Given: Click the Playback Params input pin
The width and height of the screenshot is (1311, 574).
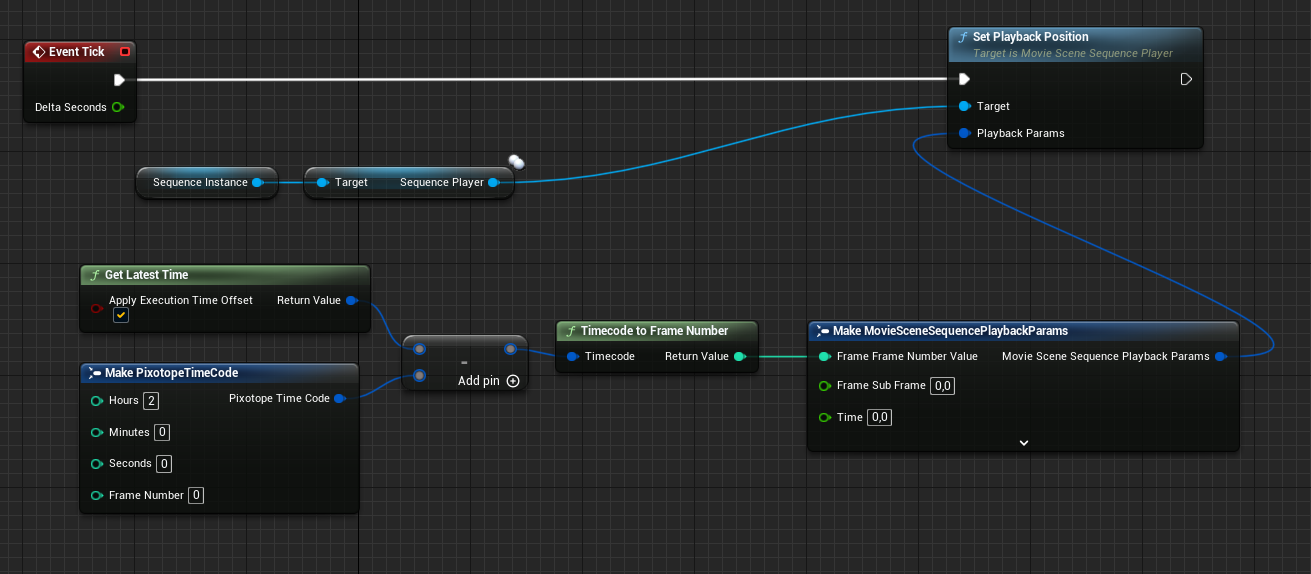Looking at the screenshot, I should [x=964, y=133].
